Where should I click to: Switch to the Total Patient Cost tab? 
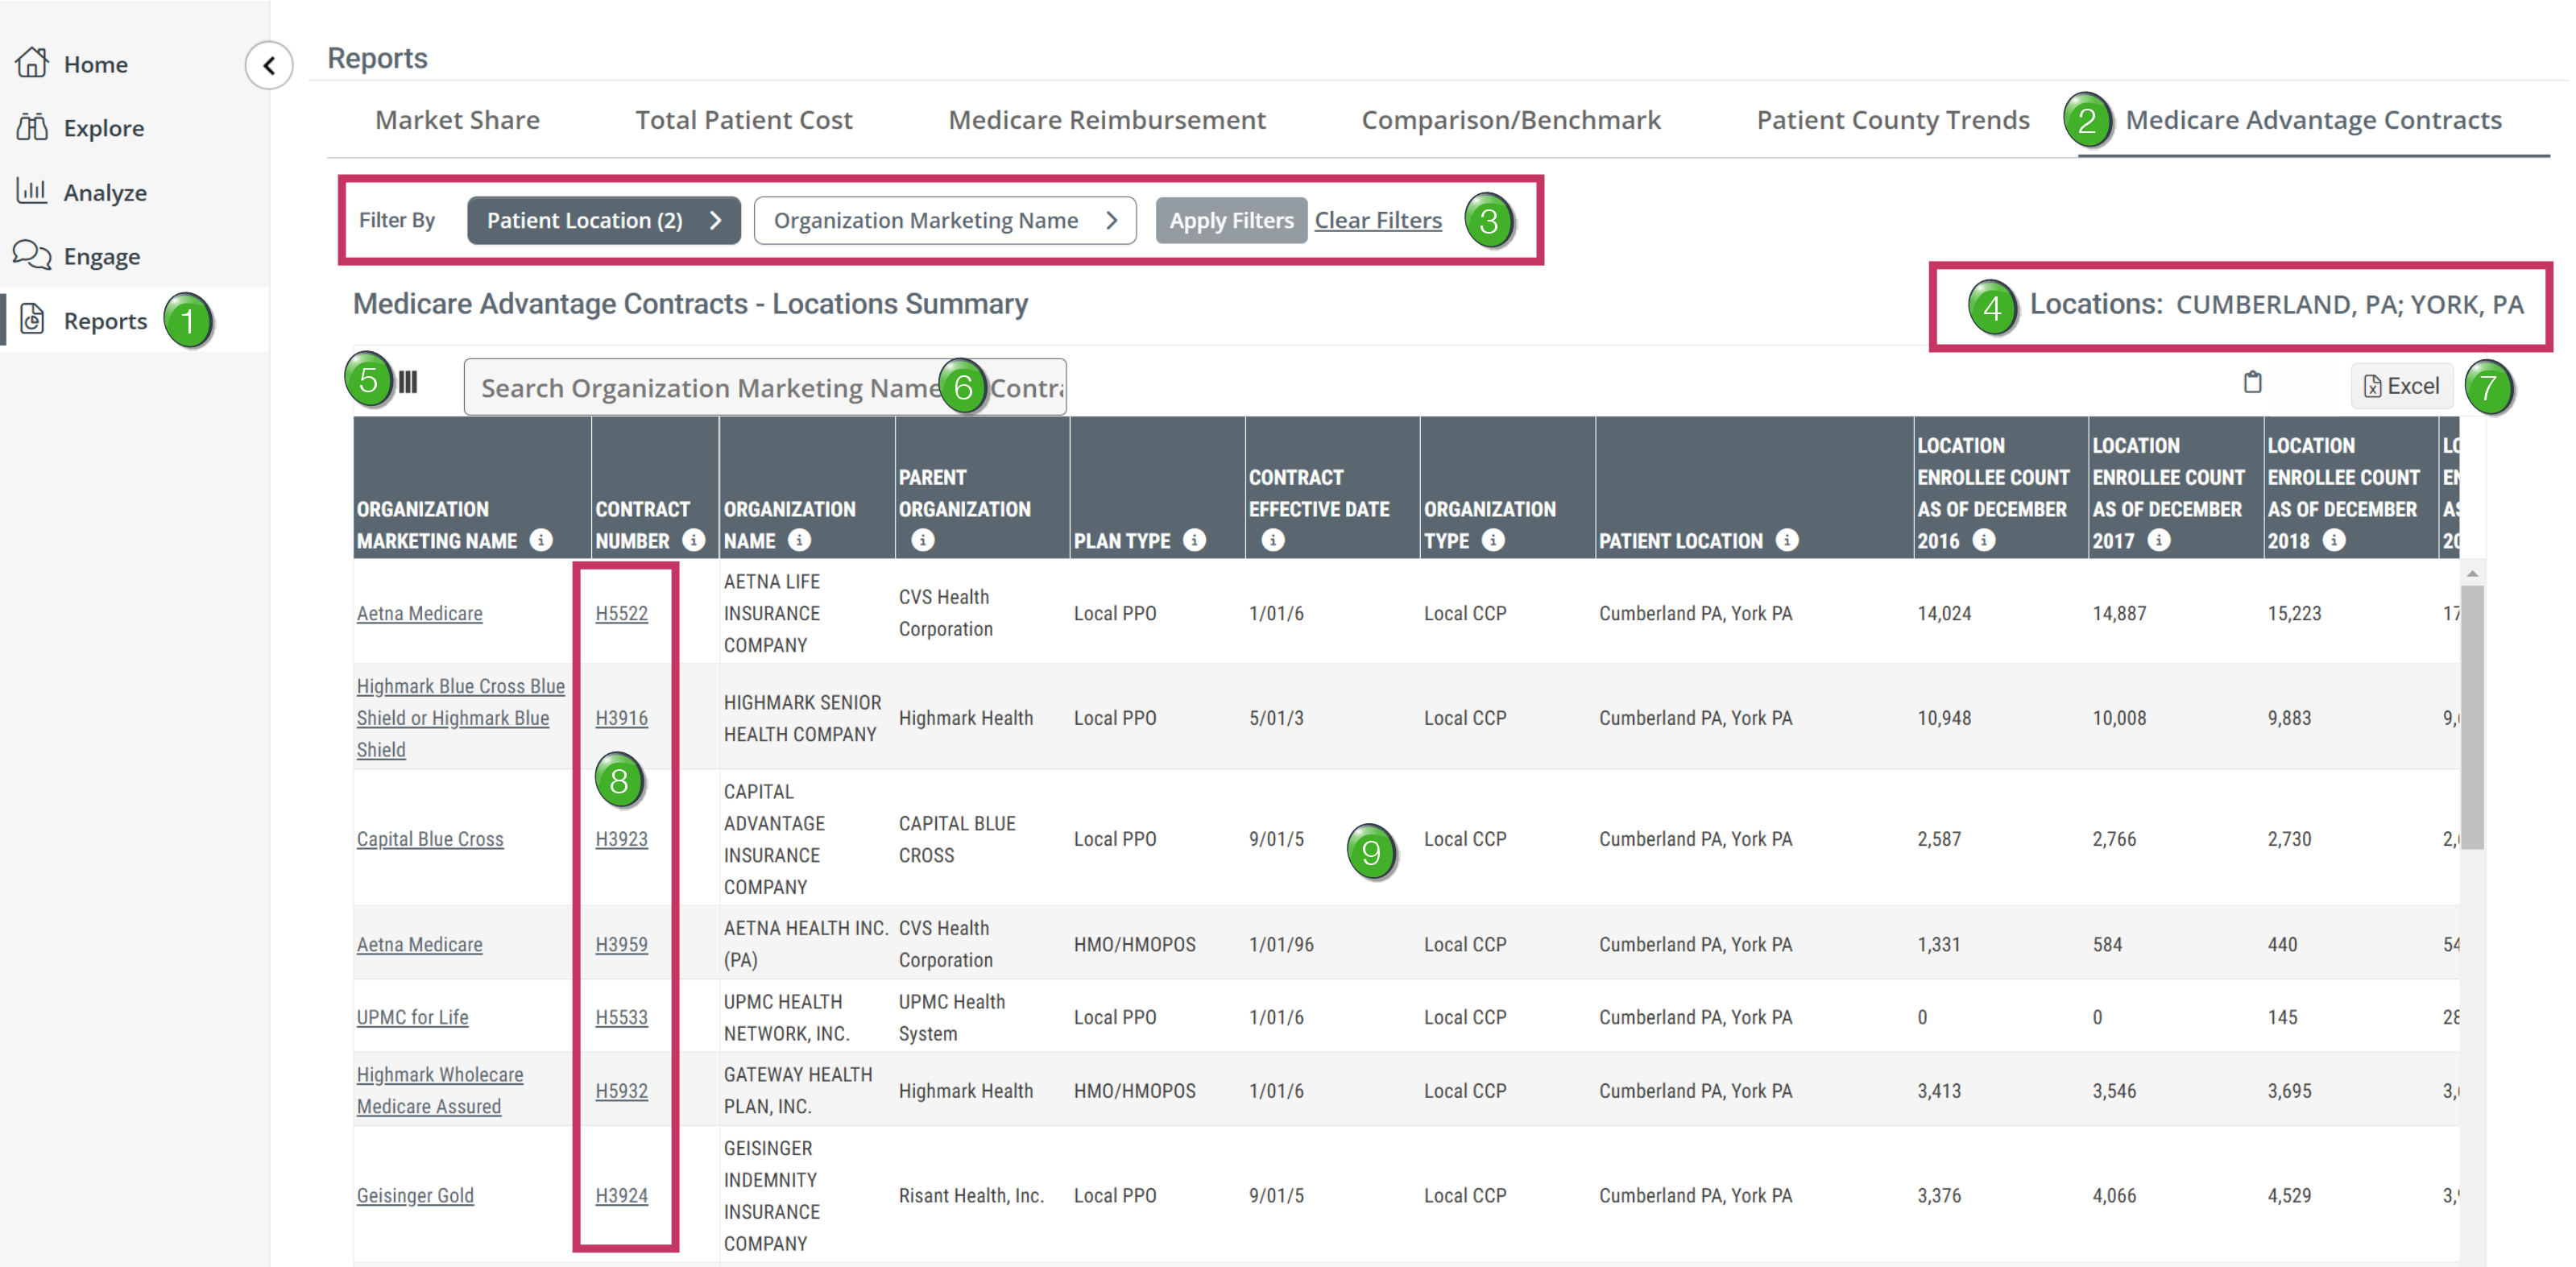coord(744,120)
